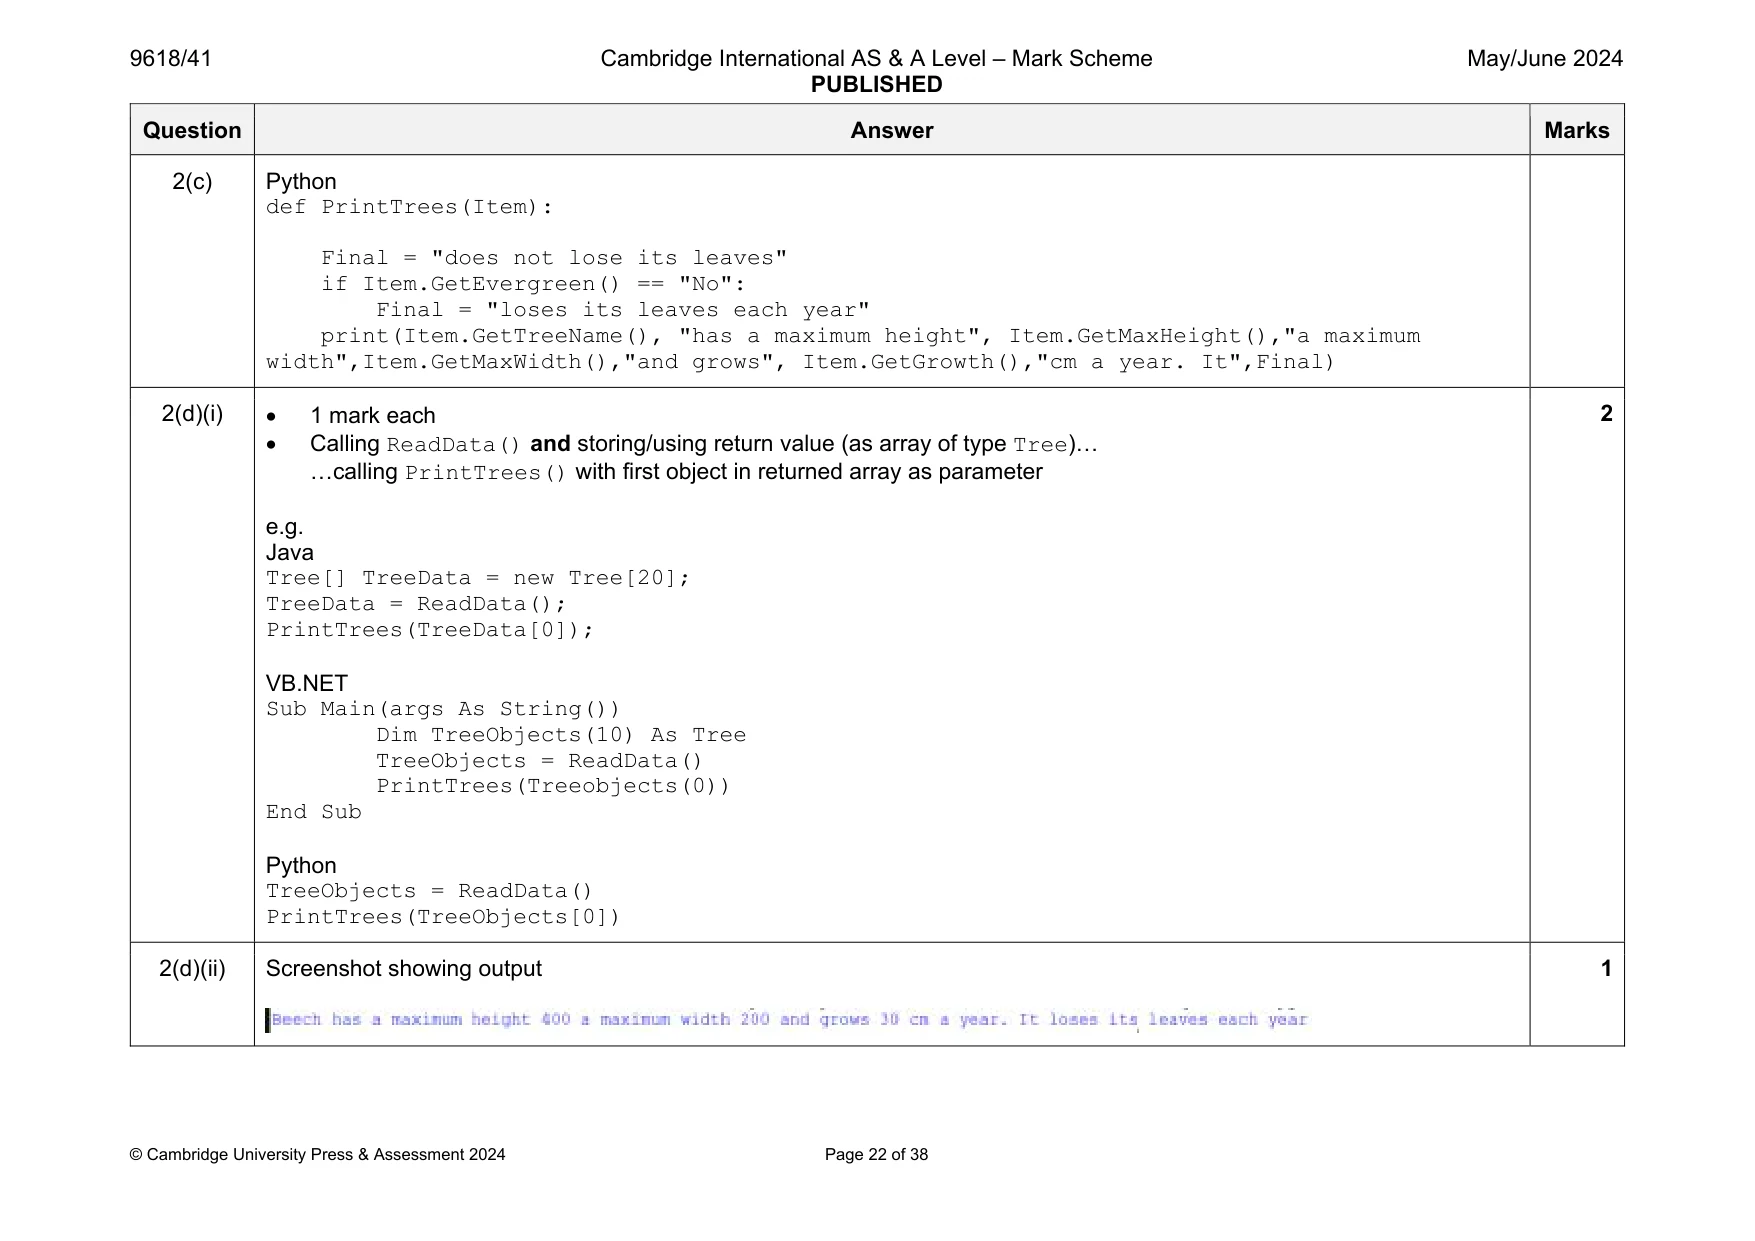Click the line starting "…calling PrintTrees()"

tap(676, 472)
